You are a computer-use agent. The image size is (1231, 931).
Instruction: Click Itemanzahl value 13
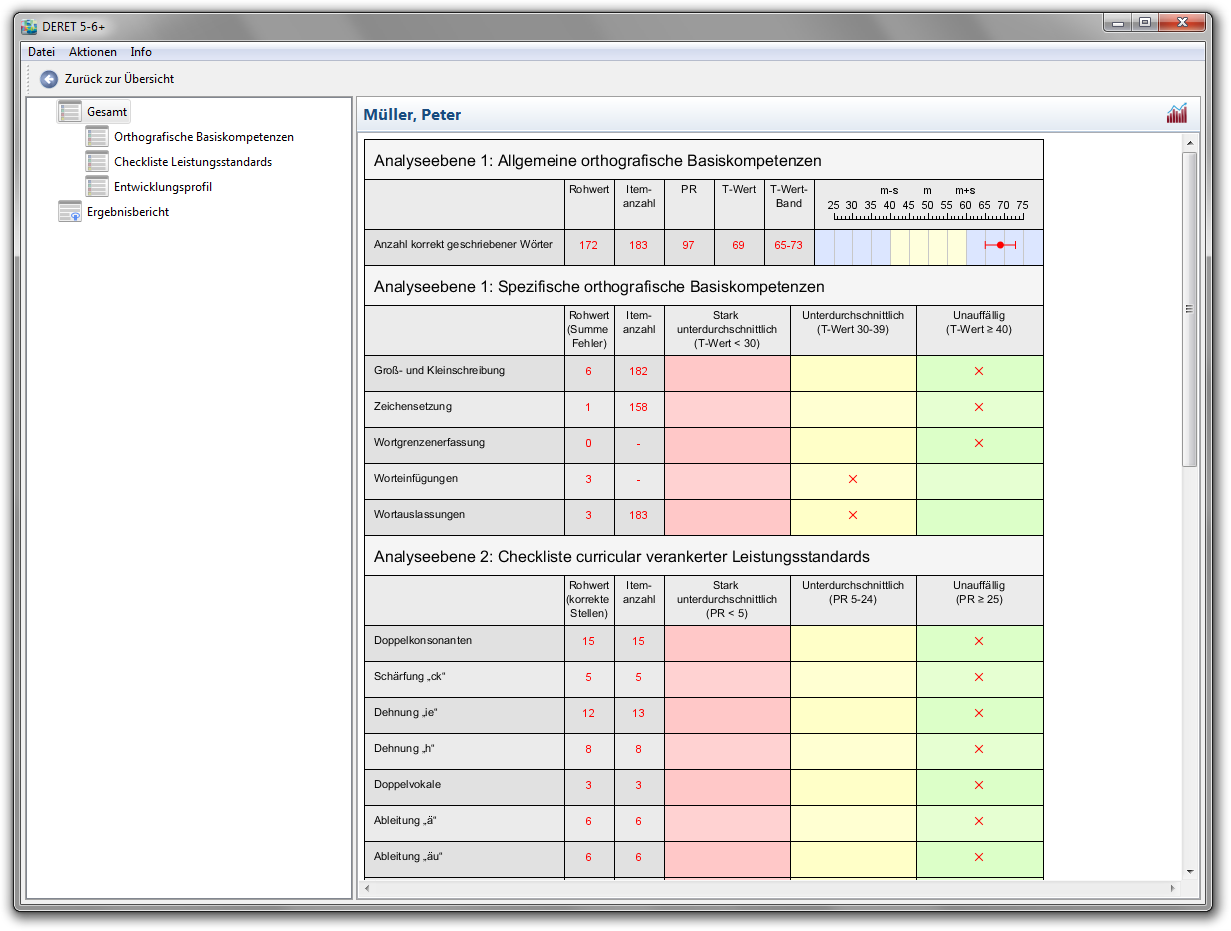(x=638, y=714)
